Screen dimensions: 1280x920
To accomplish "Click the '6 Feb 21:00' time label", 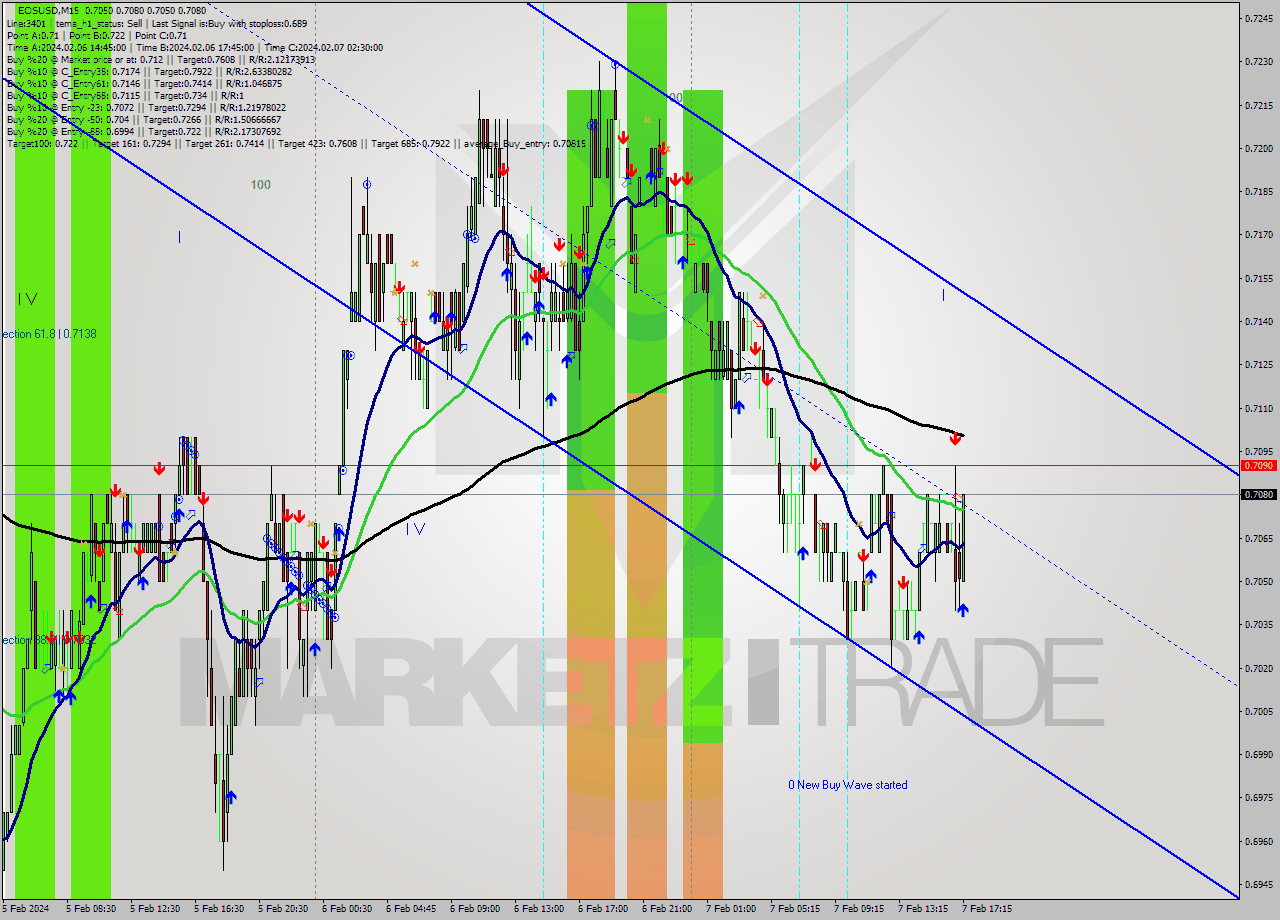I will [x=667, y=909].
